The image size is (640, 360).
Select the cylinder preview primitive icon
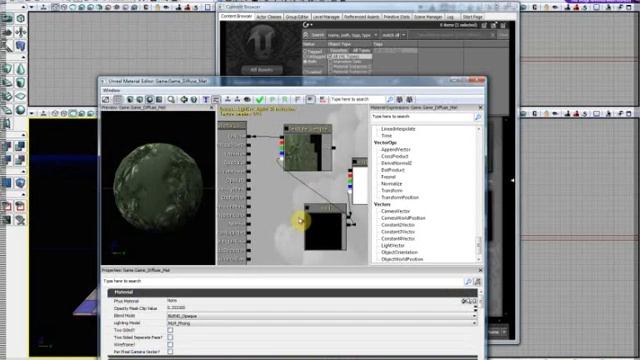(x=130, y=100)
